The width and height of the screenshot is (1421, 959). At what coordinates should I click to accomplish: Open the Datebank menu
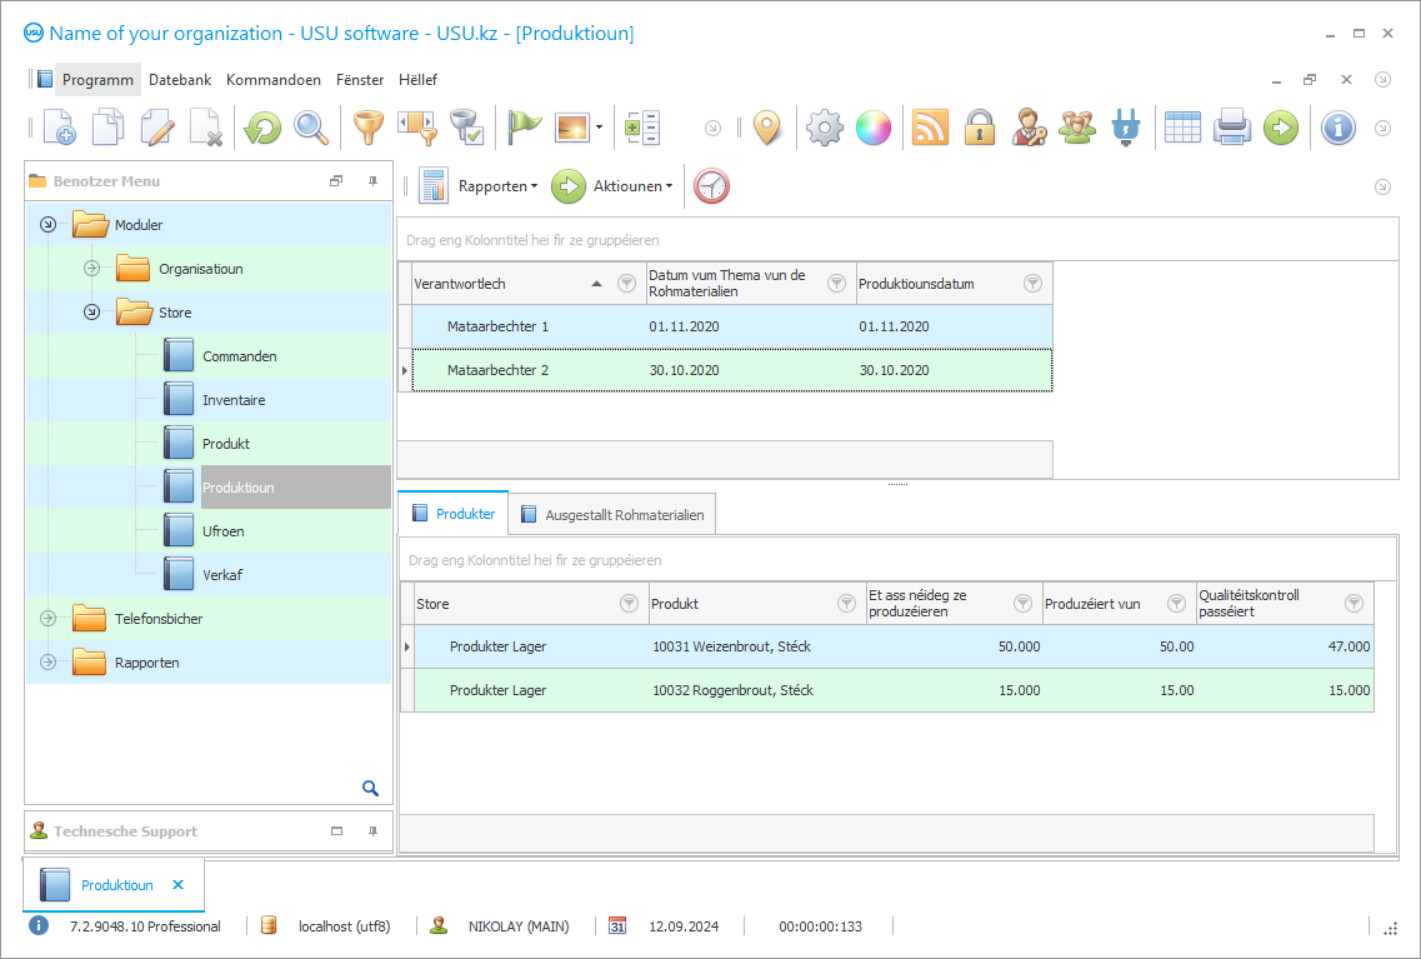coord(180,80)
